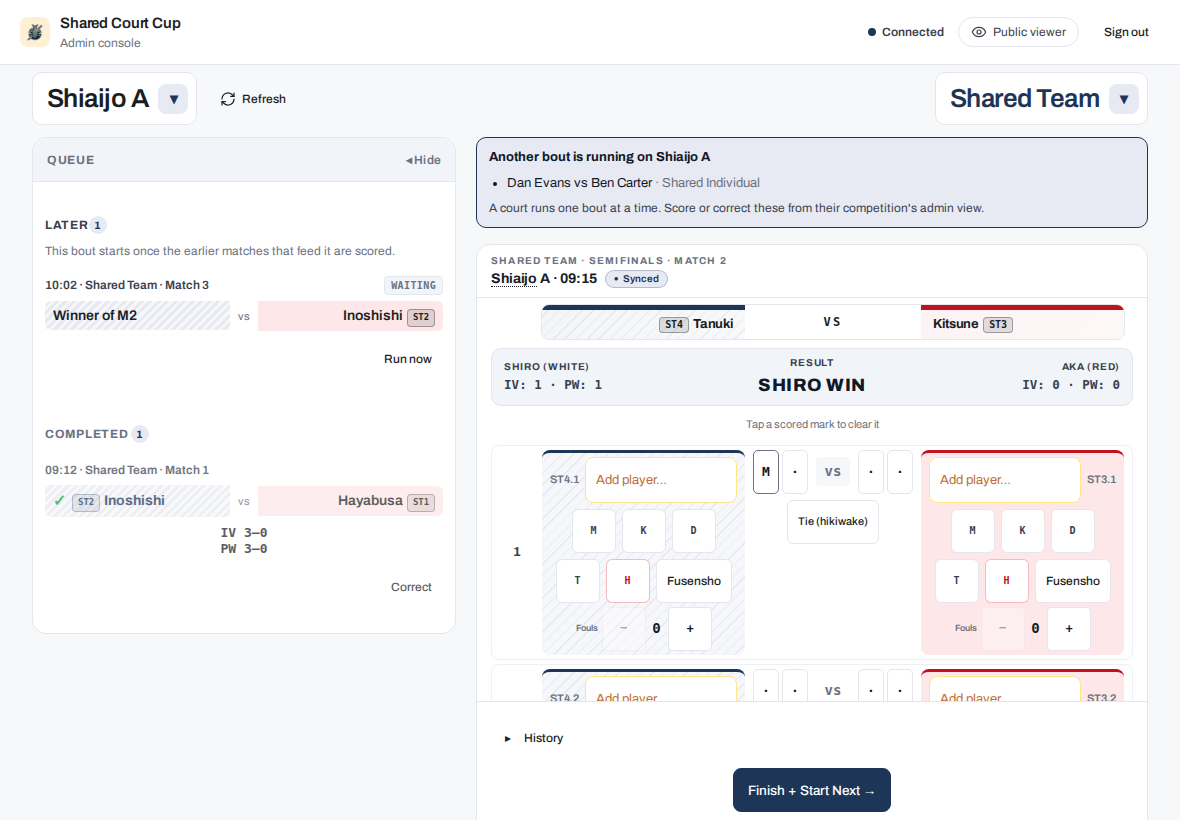The width and height of the screenshot is (1180, 820).
Task: Score D (do) for red ST3.1
Action: tap(1072, 531)
